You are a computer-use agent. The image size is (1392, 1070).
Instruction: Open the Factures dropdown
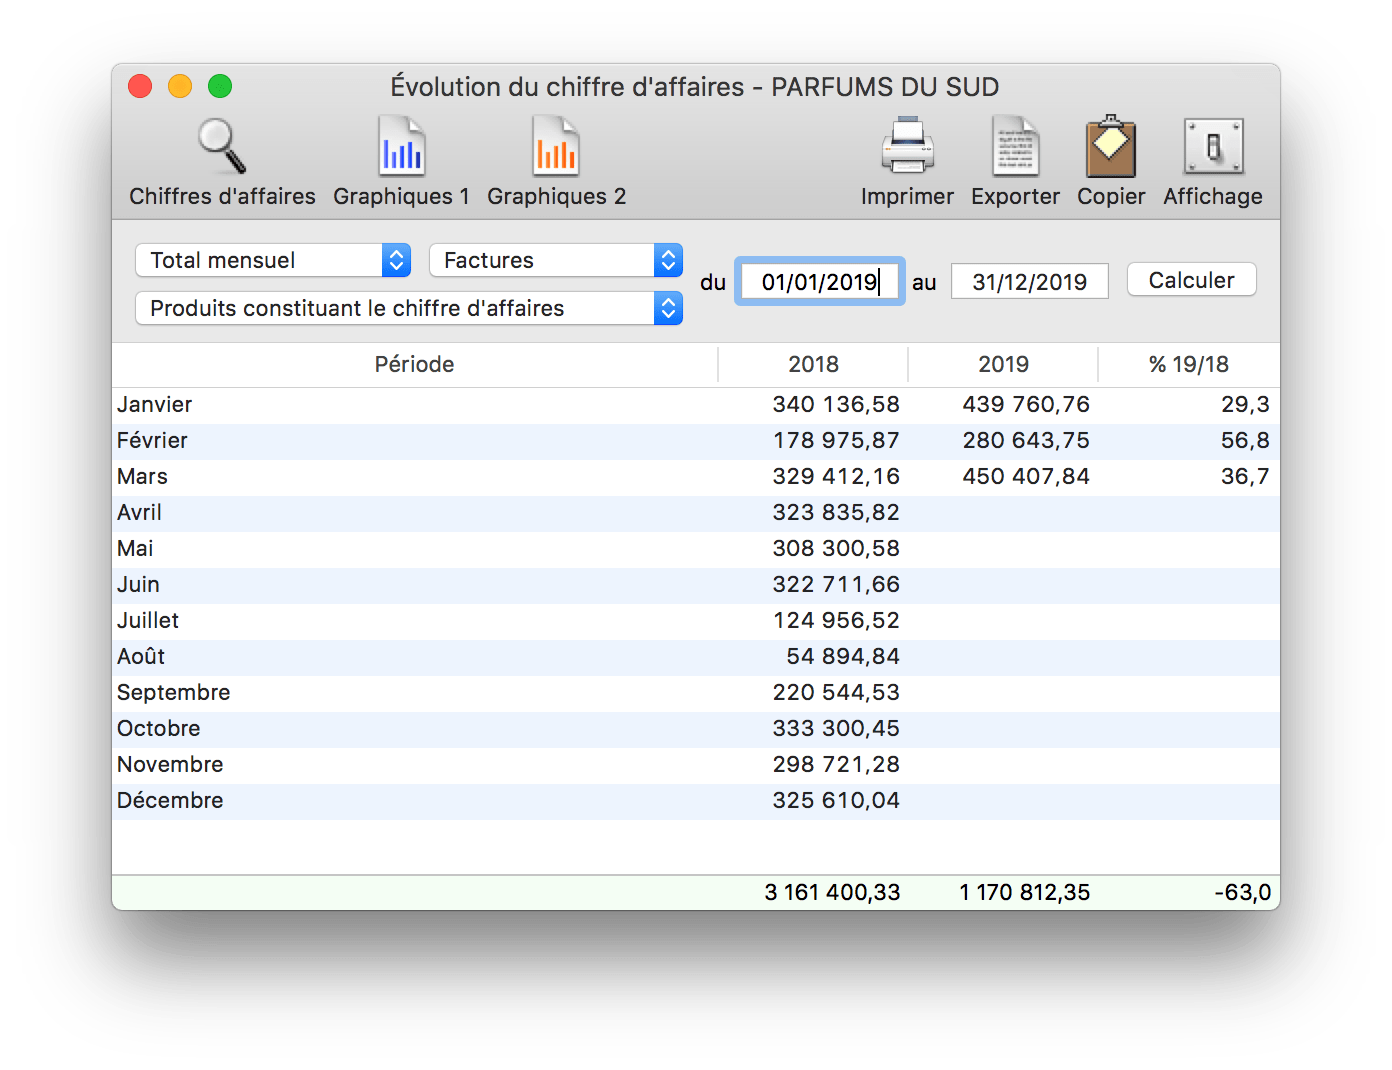pos(556,260)
